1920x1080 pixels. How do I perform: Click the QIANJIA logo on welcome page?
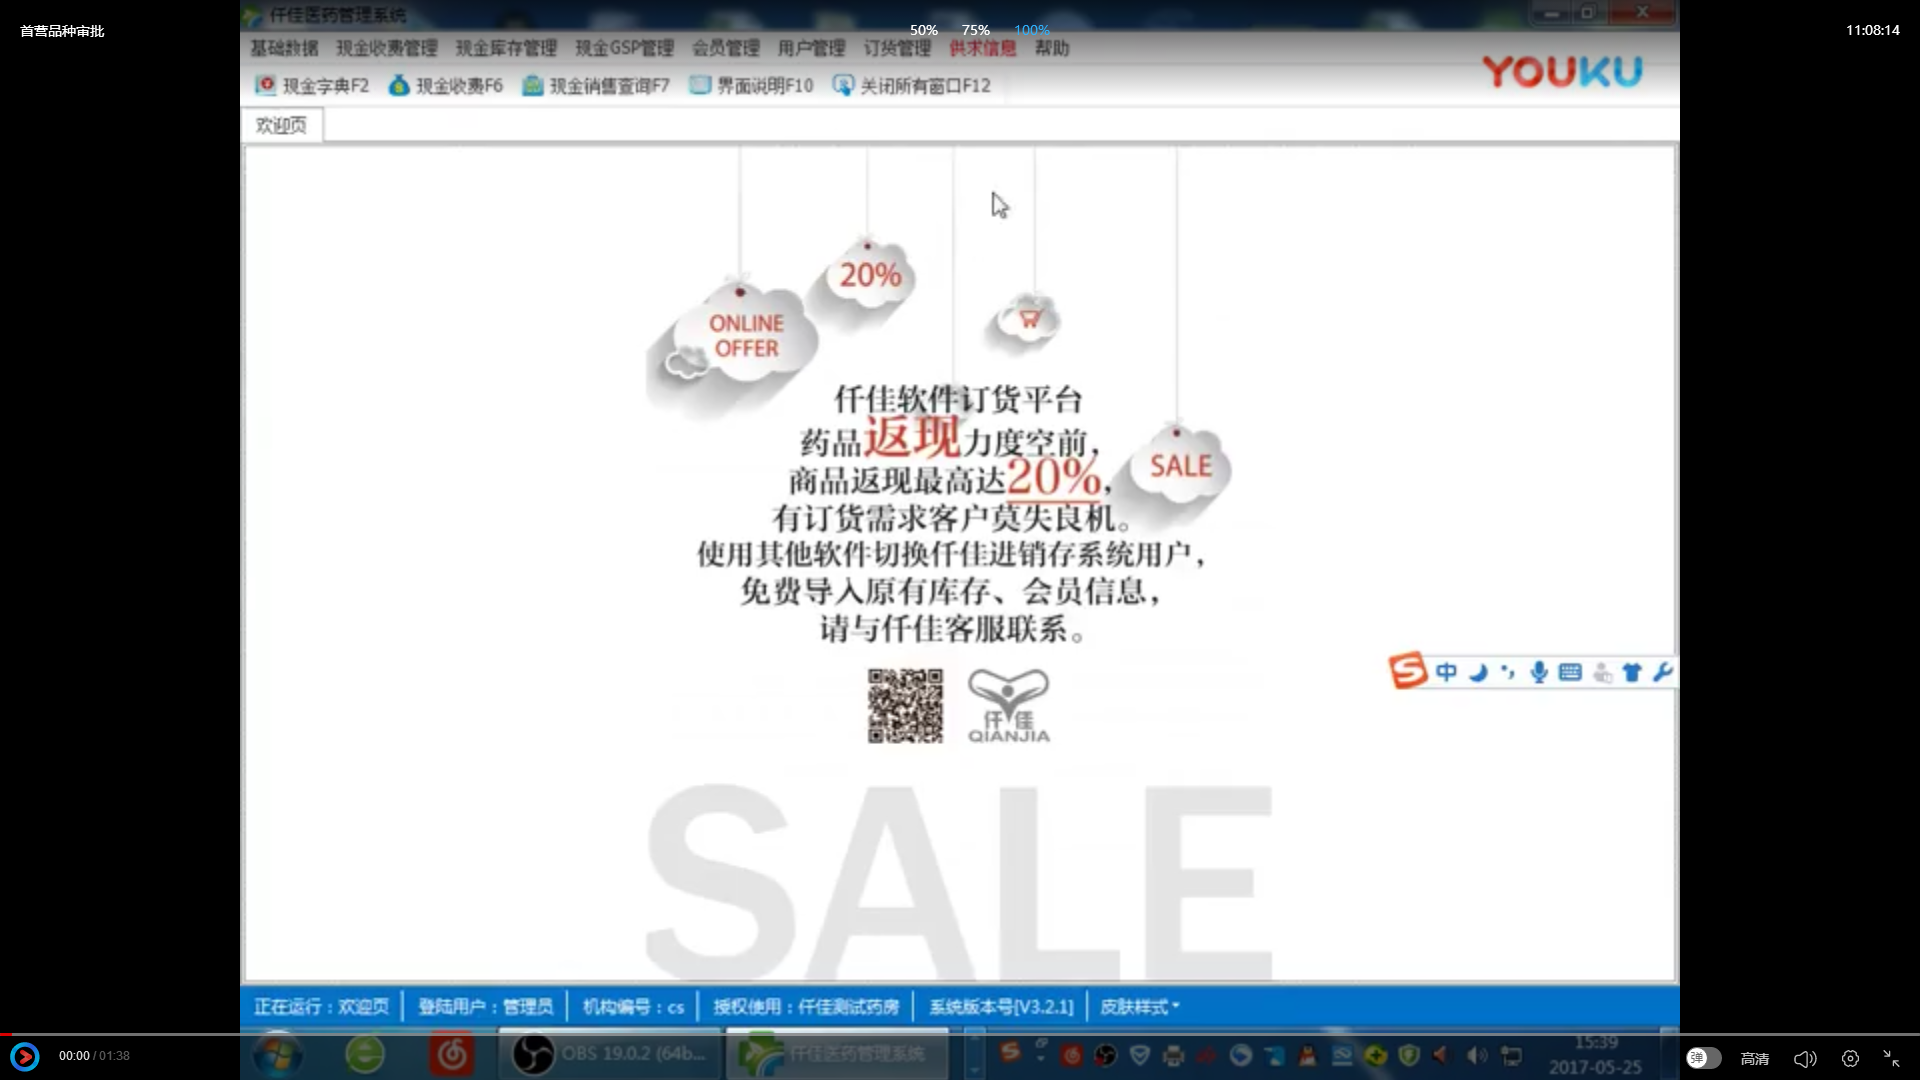1009,706
